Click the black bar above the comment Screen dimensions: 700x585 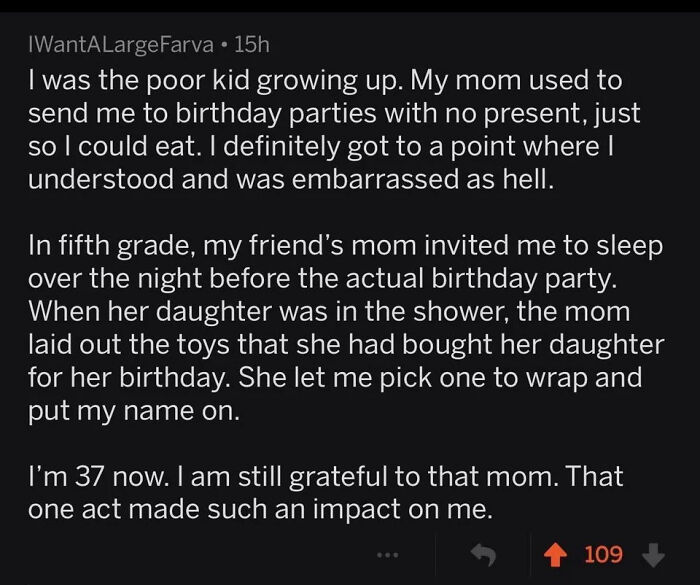click(x=350, y=8)
